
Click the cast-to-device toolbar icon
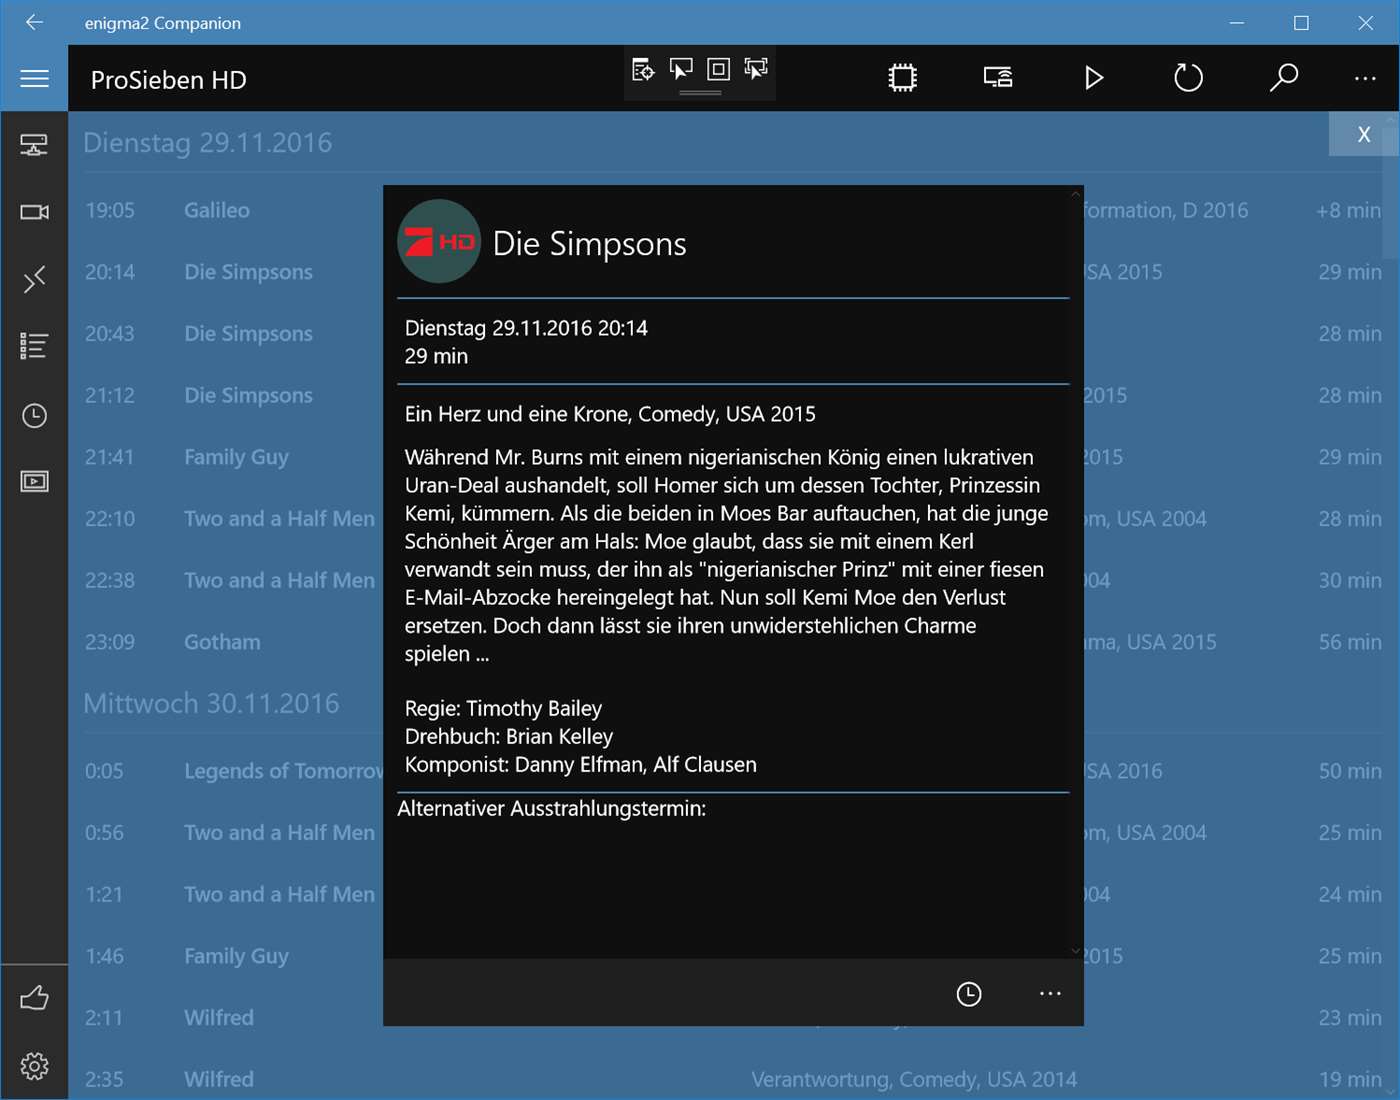pyautogui.click(x=998, y=78)
